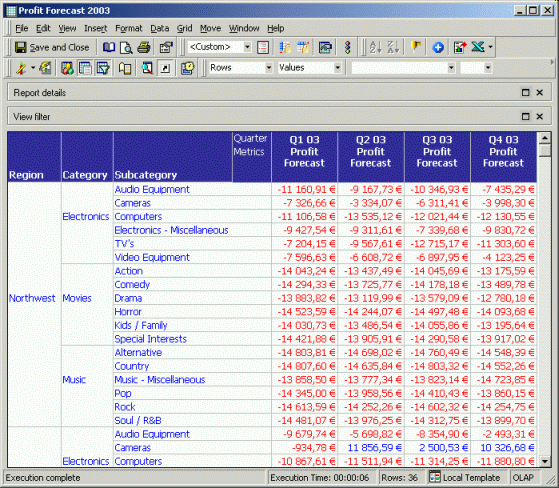
Task: Maximize the Report details panel
Action: [x=525, y=93]
